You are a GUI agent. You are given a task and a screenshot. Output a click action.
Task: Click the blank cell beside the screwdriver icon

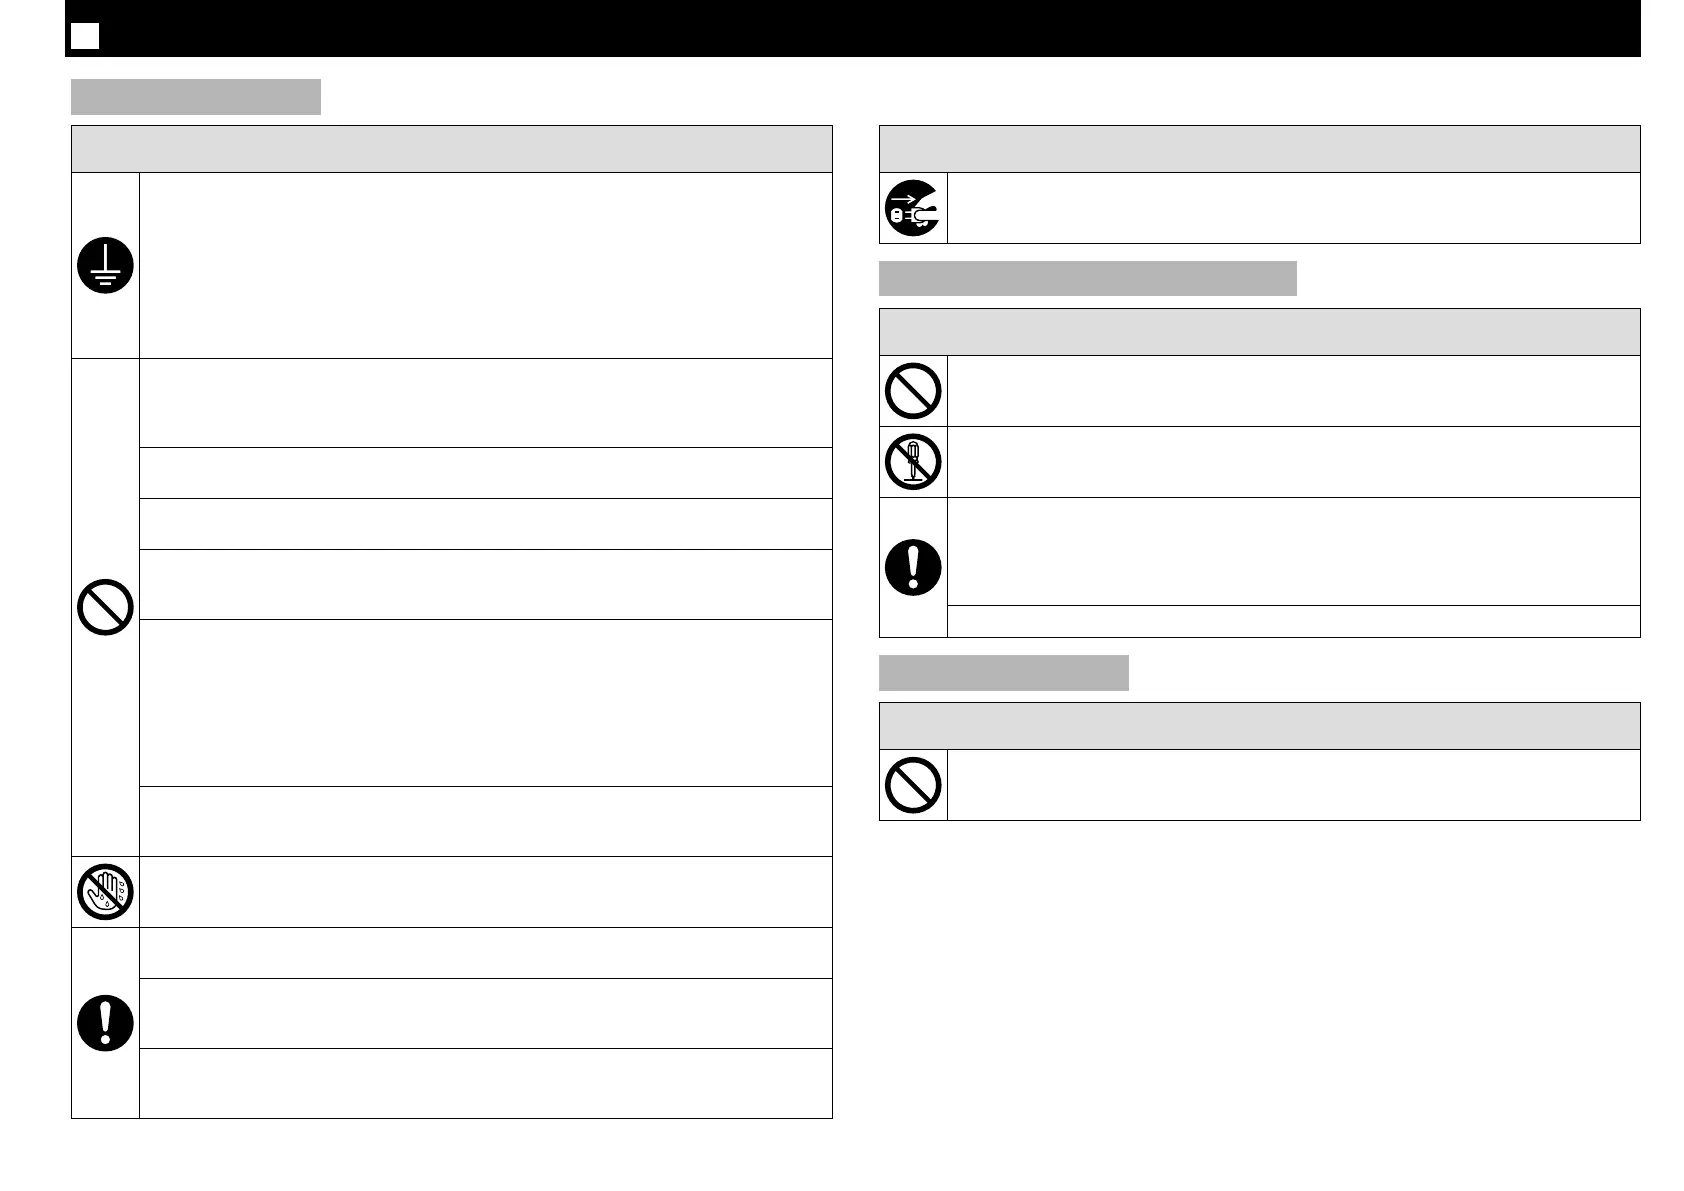1294,462
